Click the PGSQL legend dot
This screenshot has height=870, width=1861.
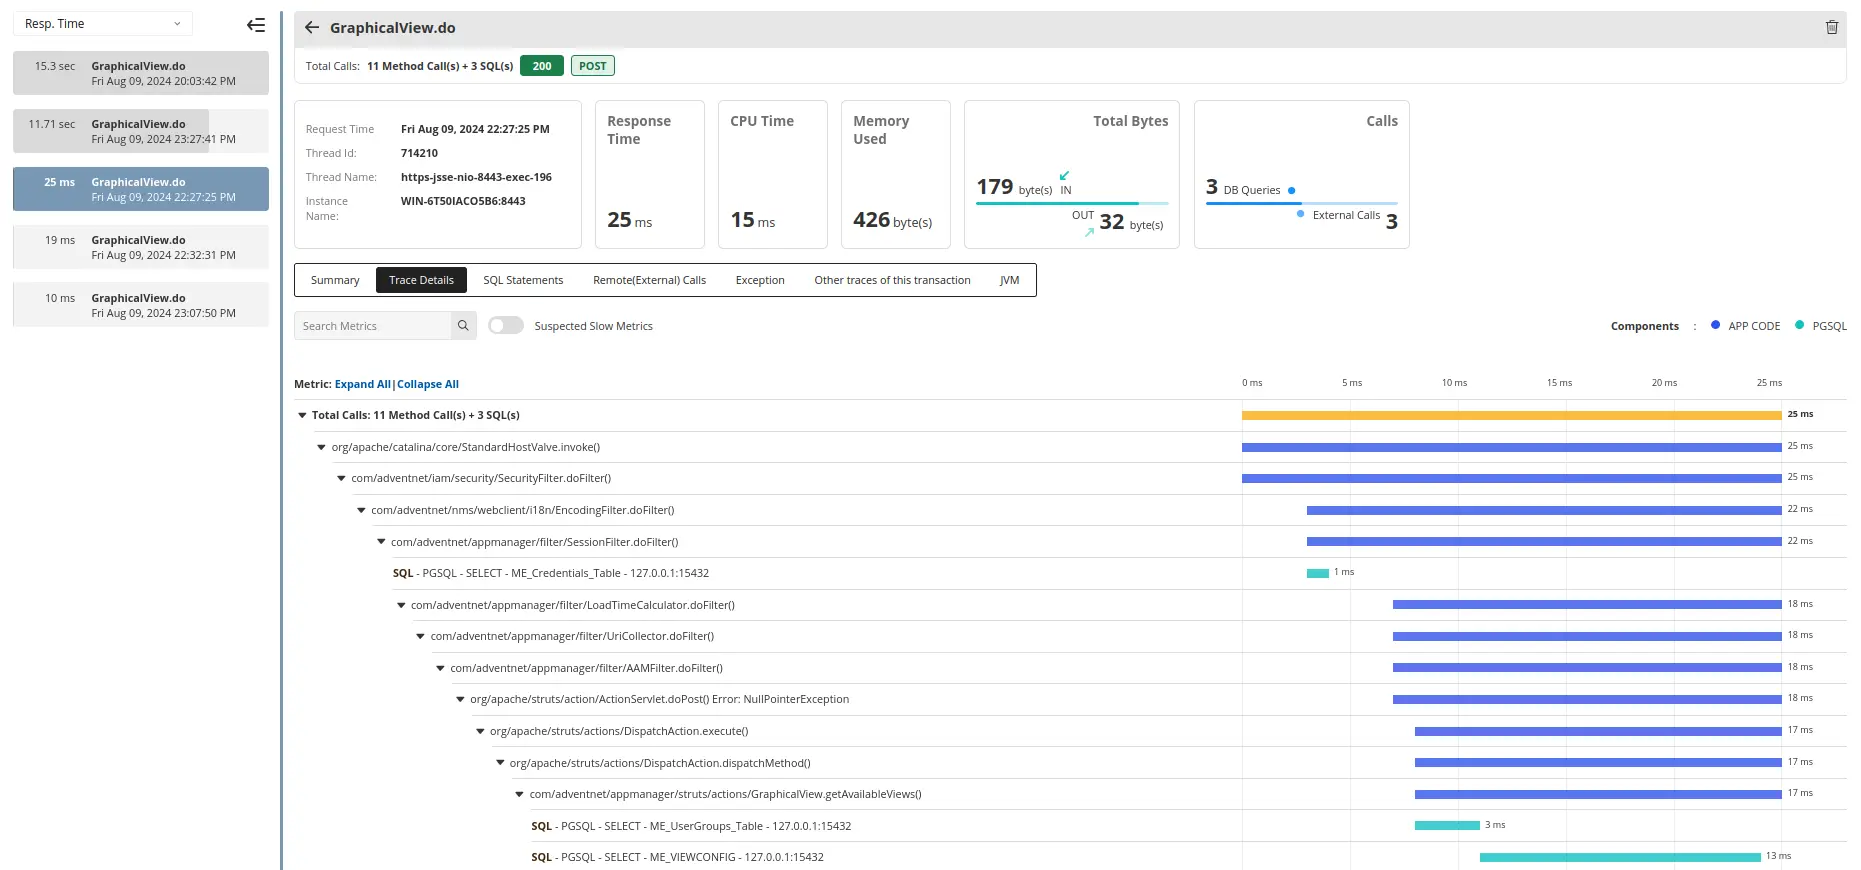coord(1800,325)
